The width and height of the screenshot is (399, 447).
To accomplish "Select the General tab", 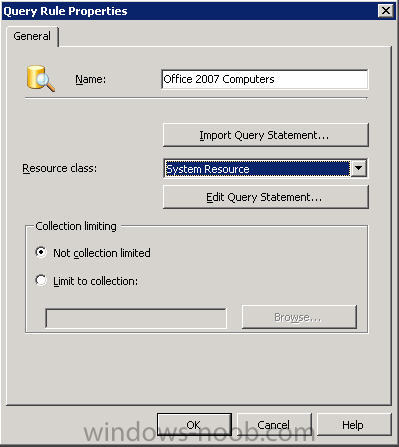I will pyautogui.click(x=32, y=36).
